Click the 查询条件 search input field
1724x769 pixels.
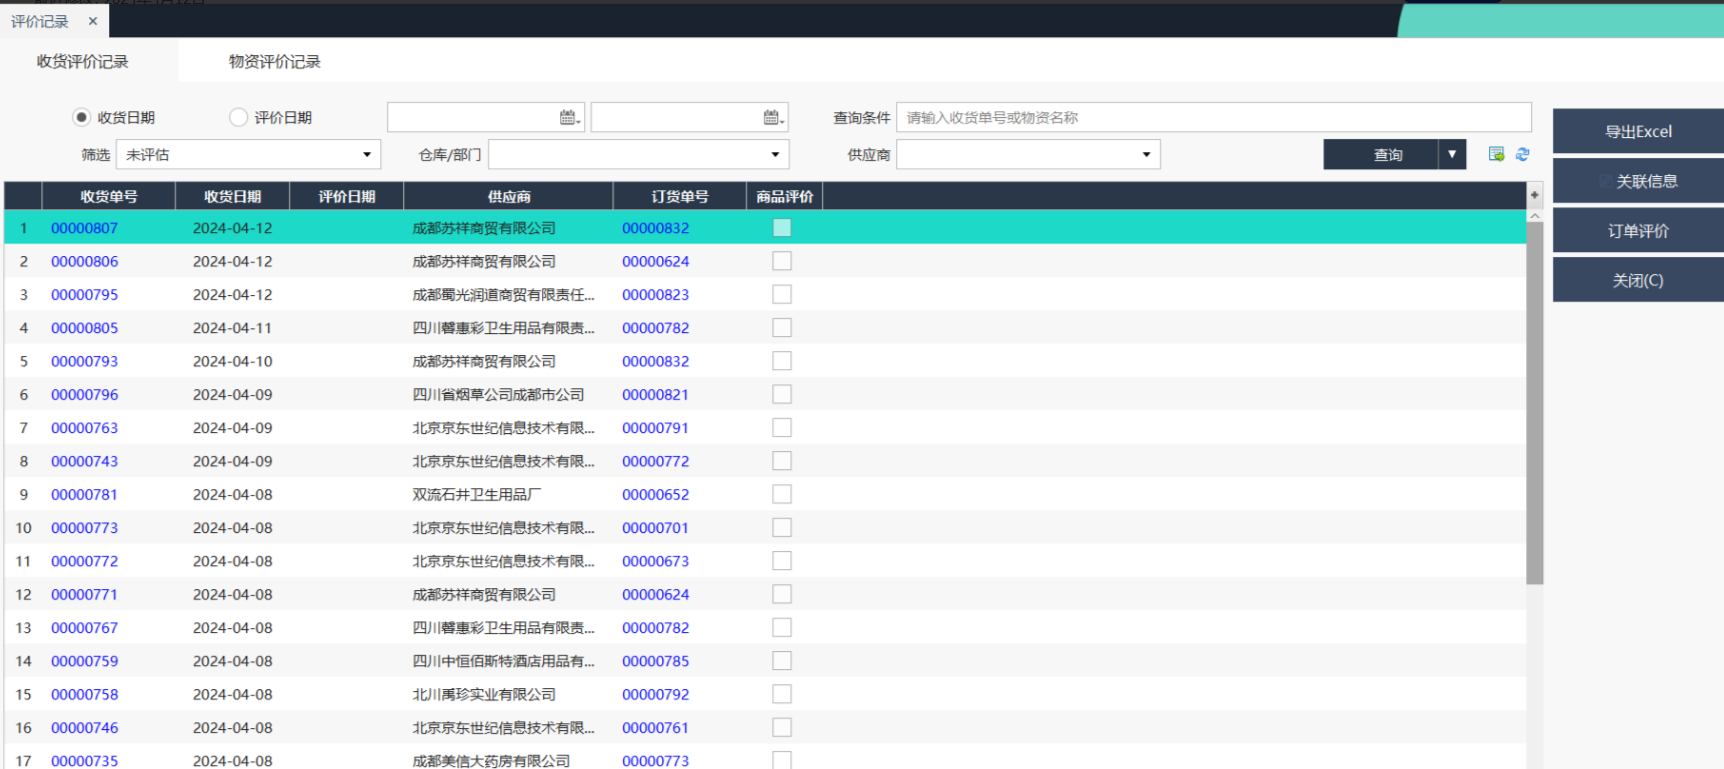pos(1213,118)
